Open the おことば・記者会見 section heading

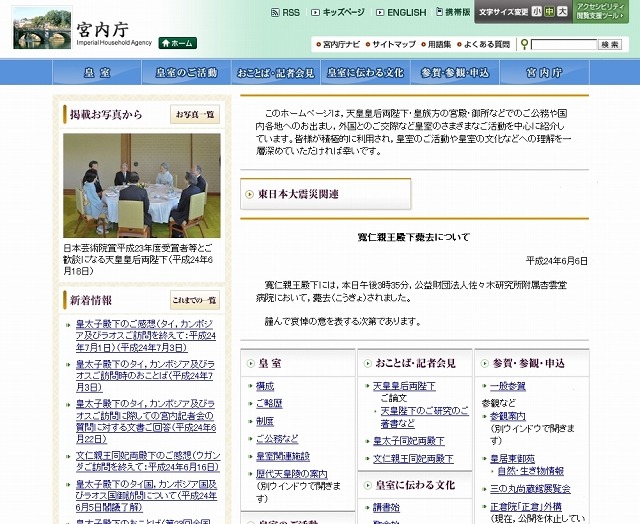415,363
